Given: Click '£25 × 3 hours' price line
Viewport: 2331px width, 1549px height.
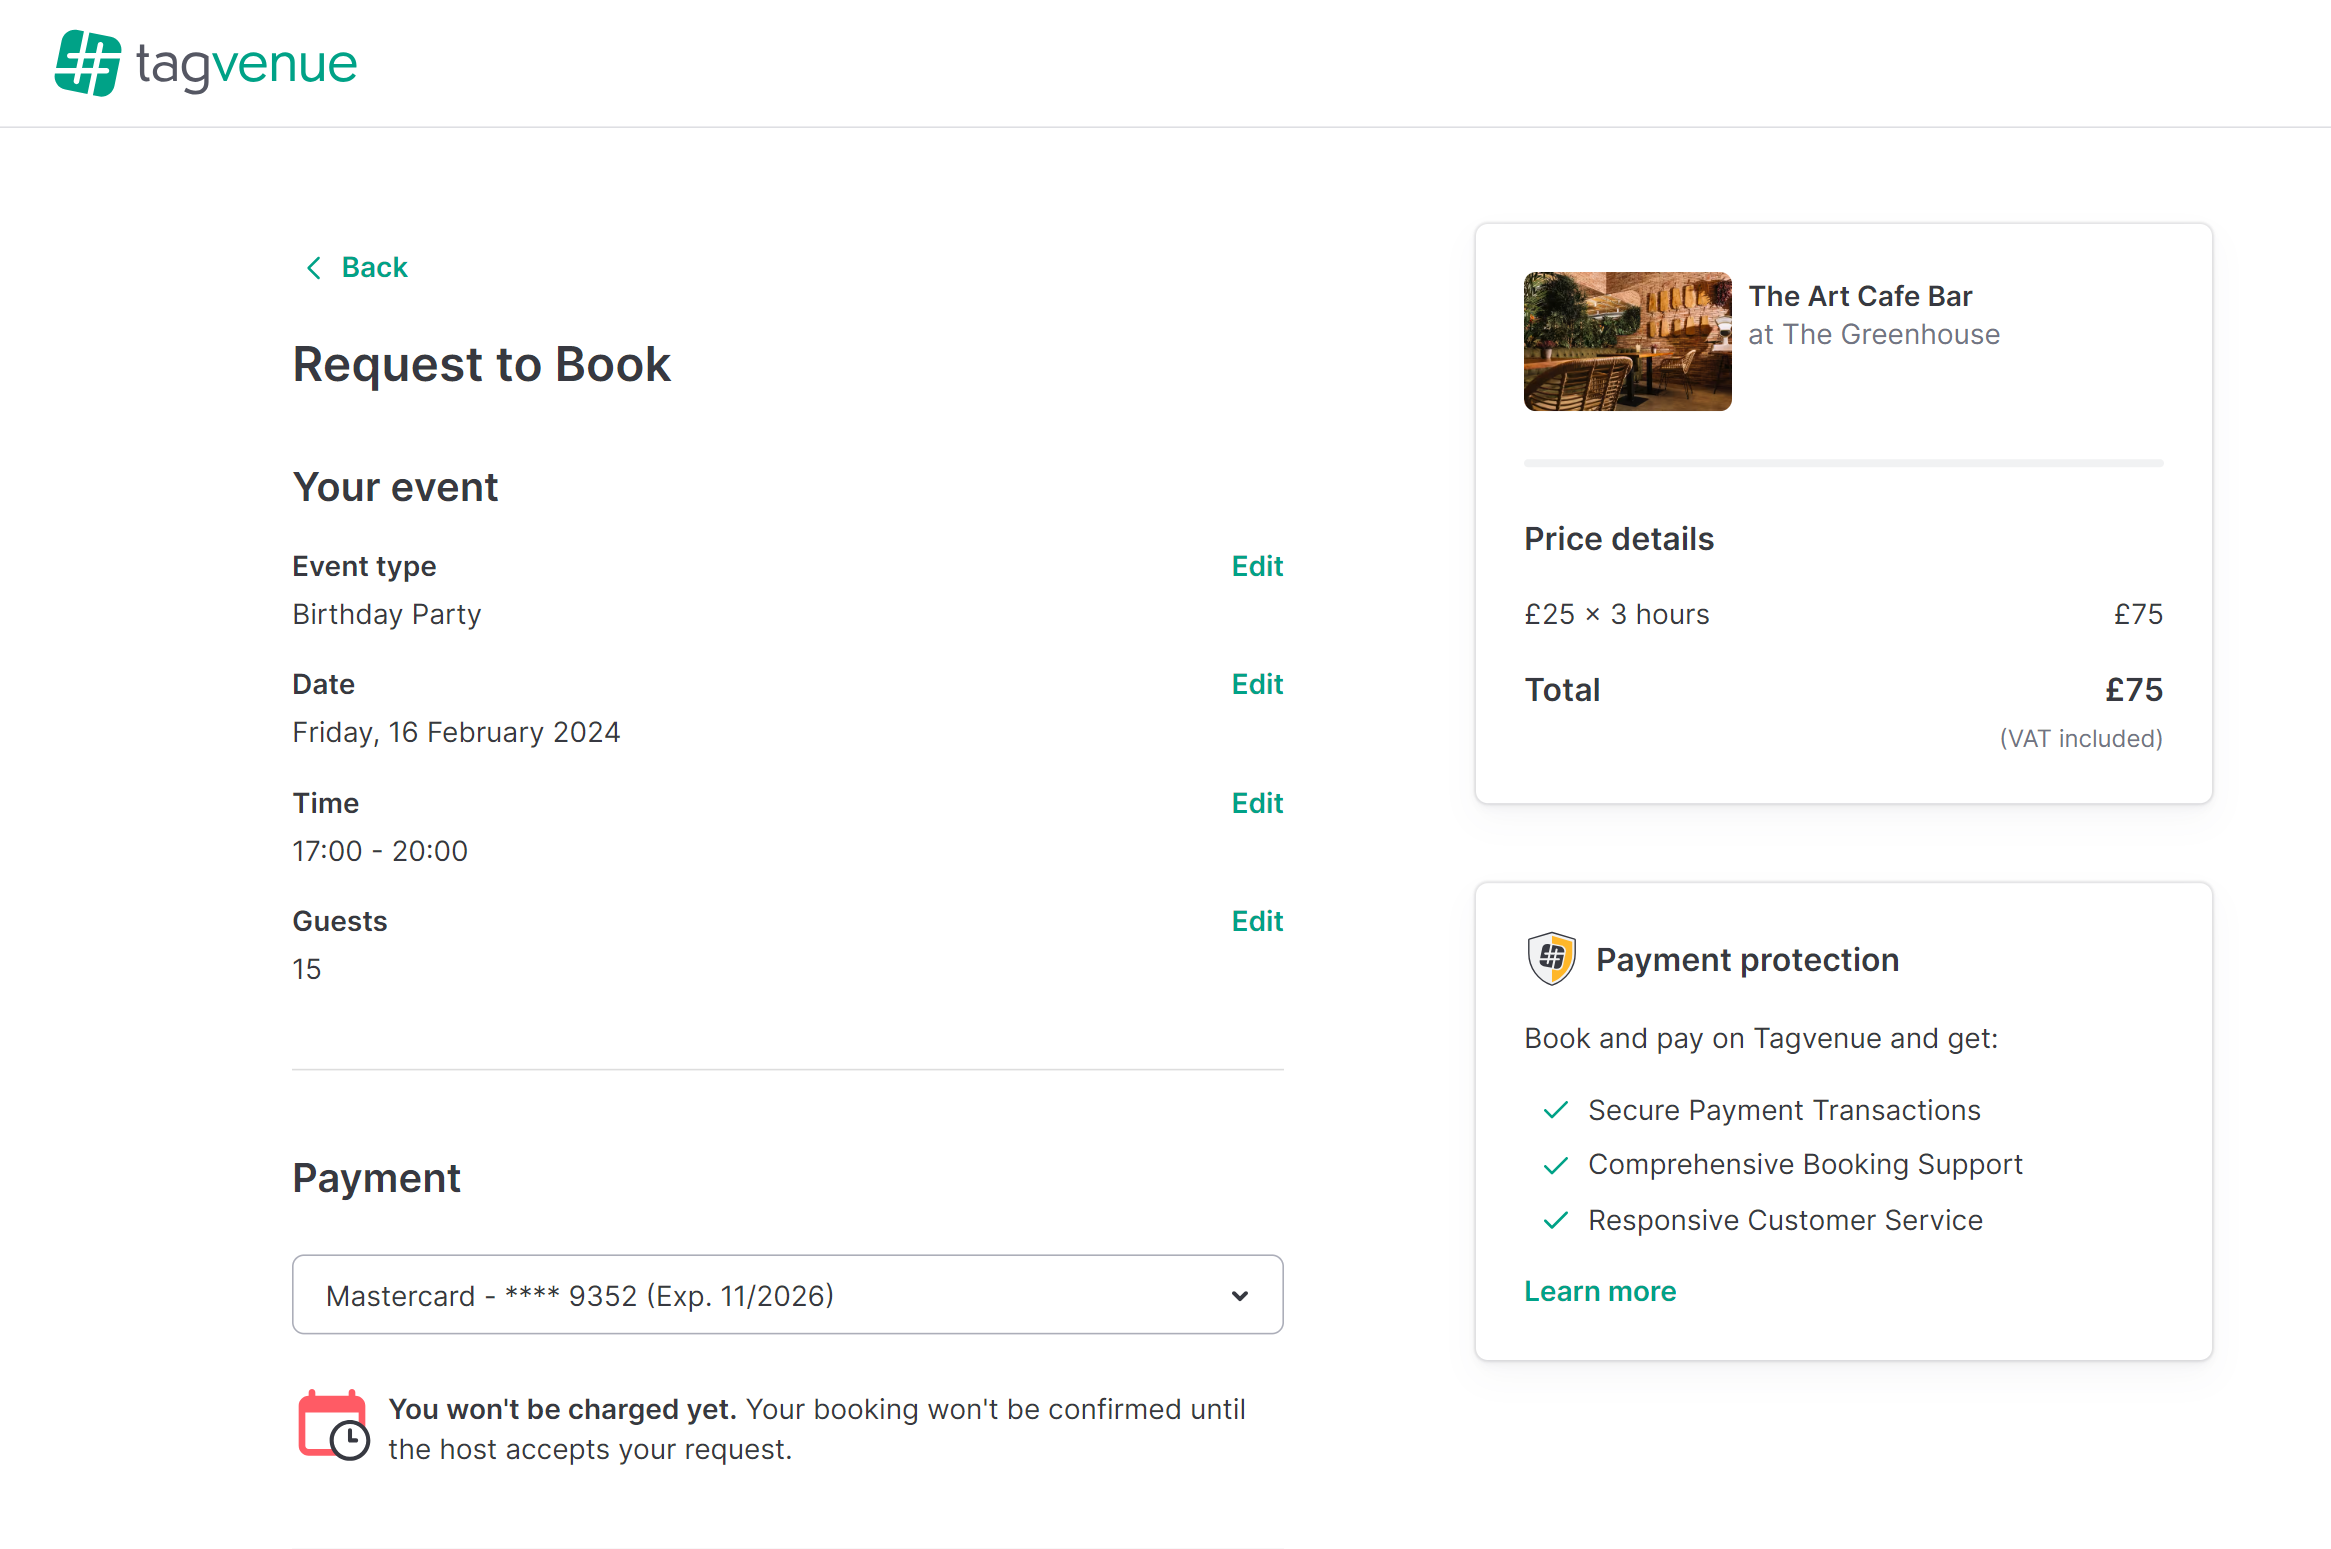Looking at the screenshot, I should tap(1616, 614).
